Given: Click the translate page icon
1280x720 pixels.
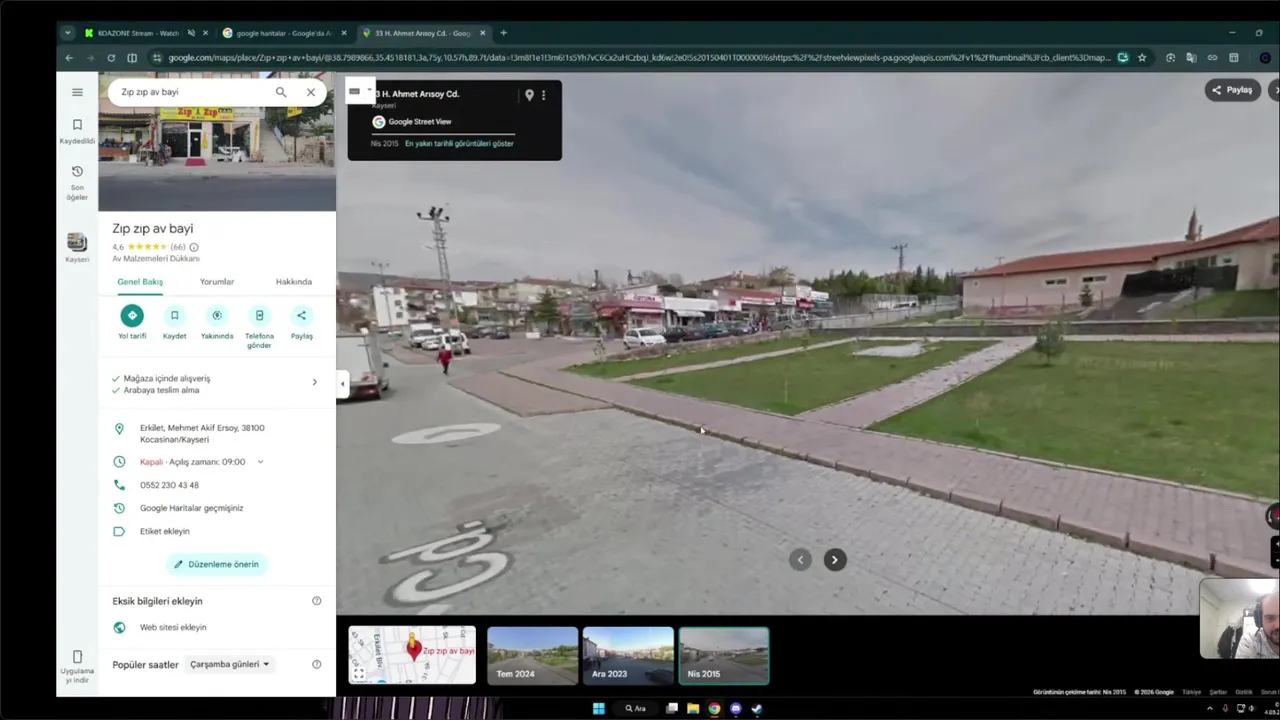Looking at the screenshot, I should pos(1192,58).
